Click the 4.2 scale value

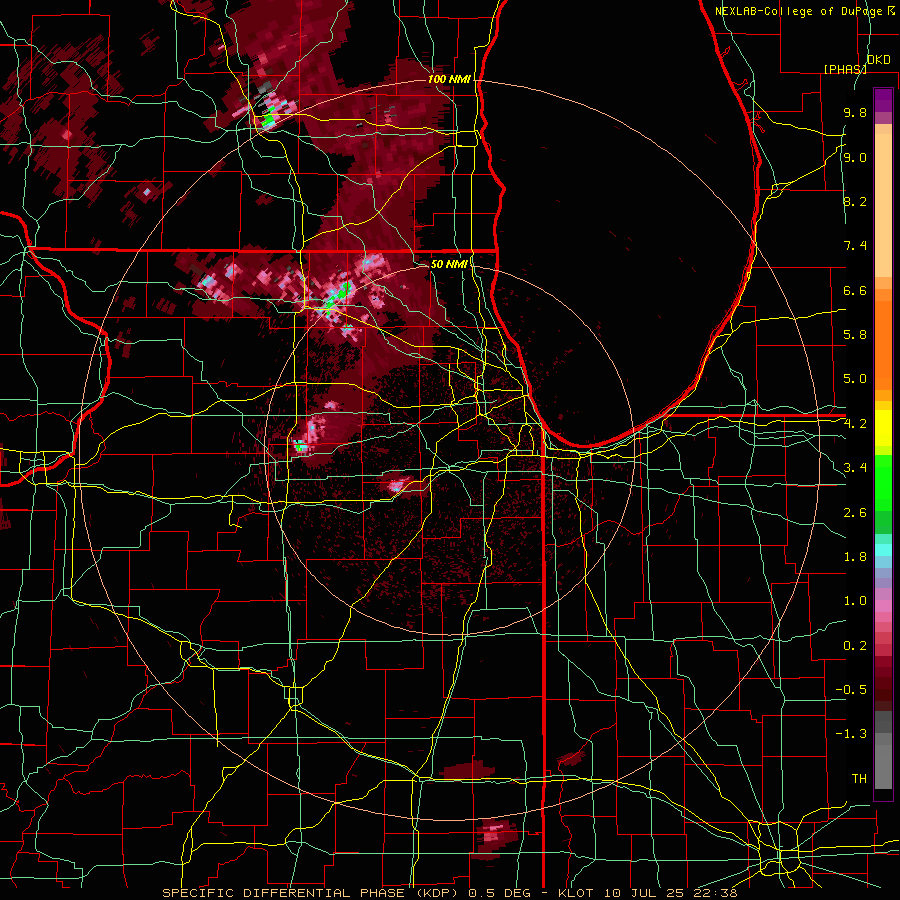855,424
